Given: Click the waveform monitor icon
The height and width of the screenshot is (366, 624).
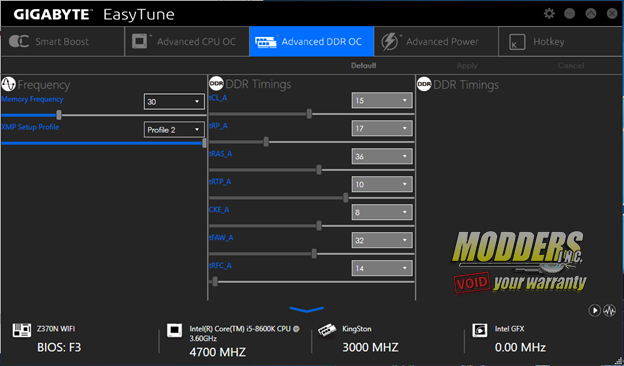Looking at the screenshot, I should pyautogui.click(x=609, y=310).
